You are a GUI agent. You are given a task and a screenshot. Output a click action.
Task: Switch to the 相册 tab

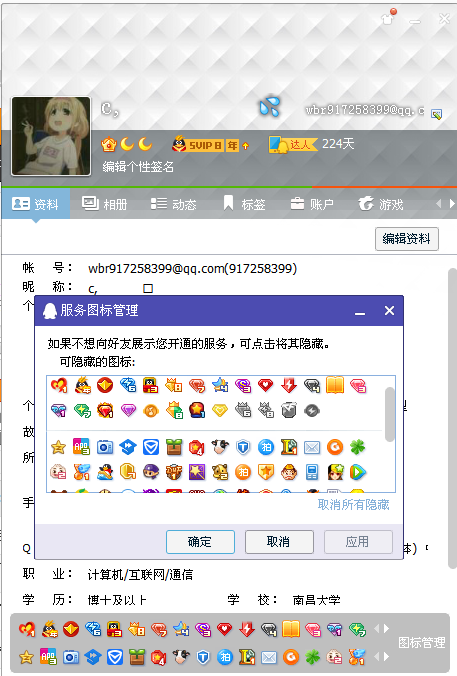tap(105, 203)
